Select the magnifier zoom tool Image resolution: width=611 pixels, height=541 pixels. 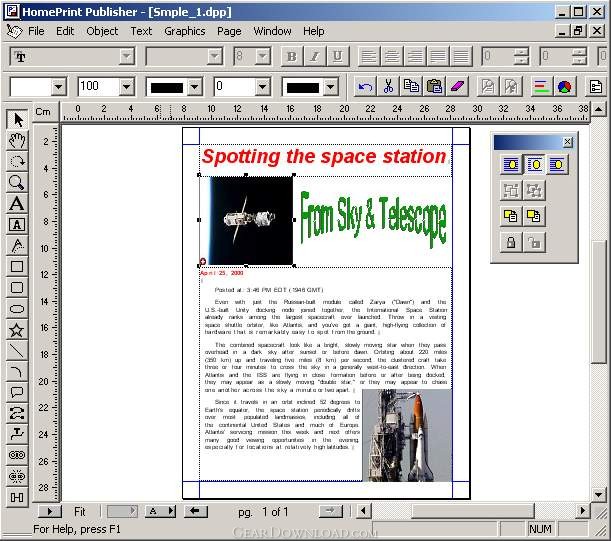pos(17,182)
